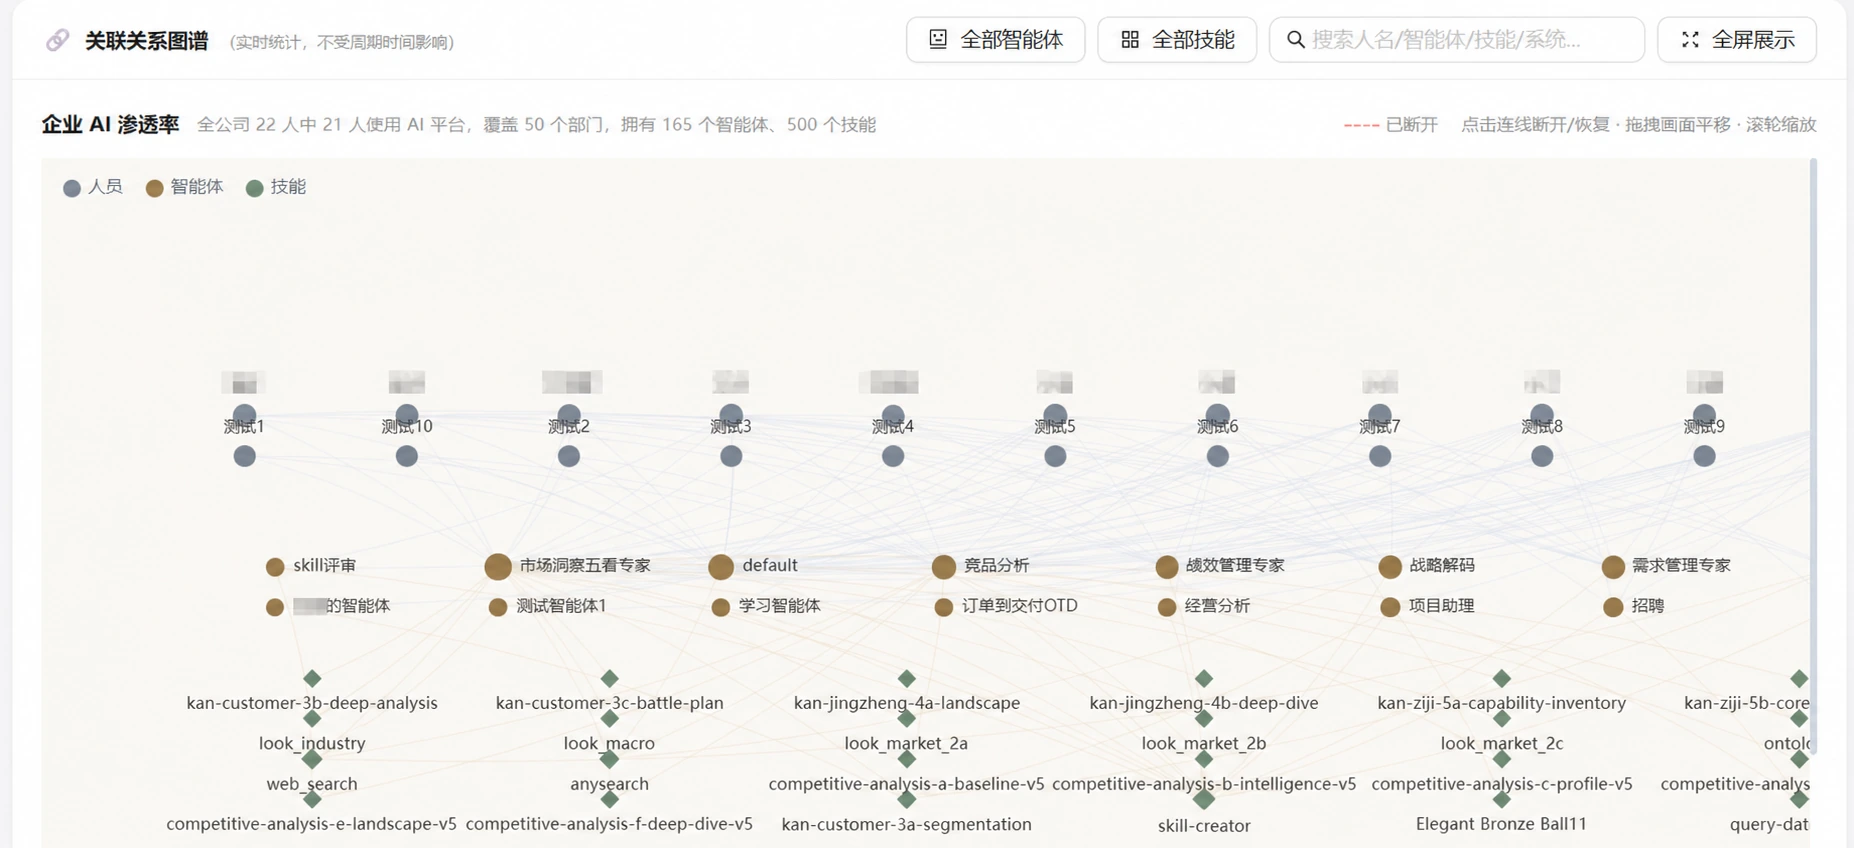1854x848 pixels.
Task: Click the kan-jingzheng-4a-landscape skill diamond
Action: click(907, 678)
